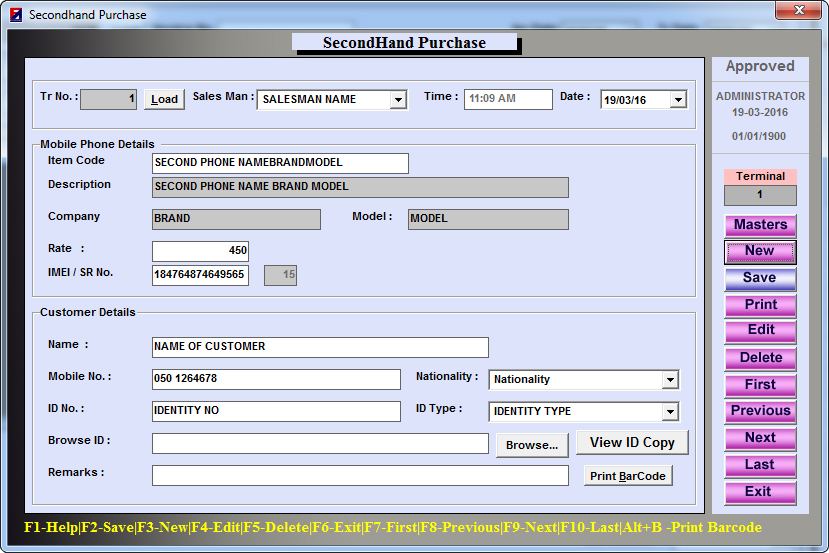Expand the Sales Man dropdown

click(398, 100)
